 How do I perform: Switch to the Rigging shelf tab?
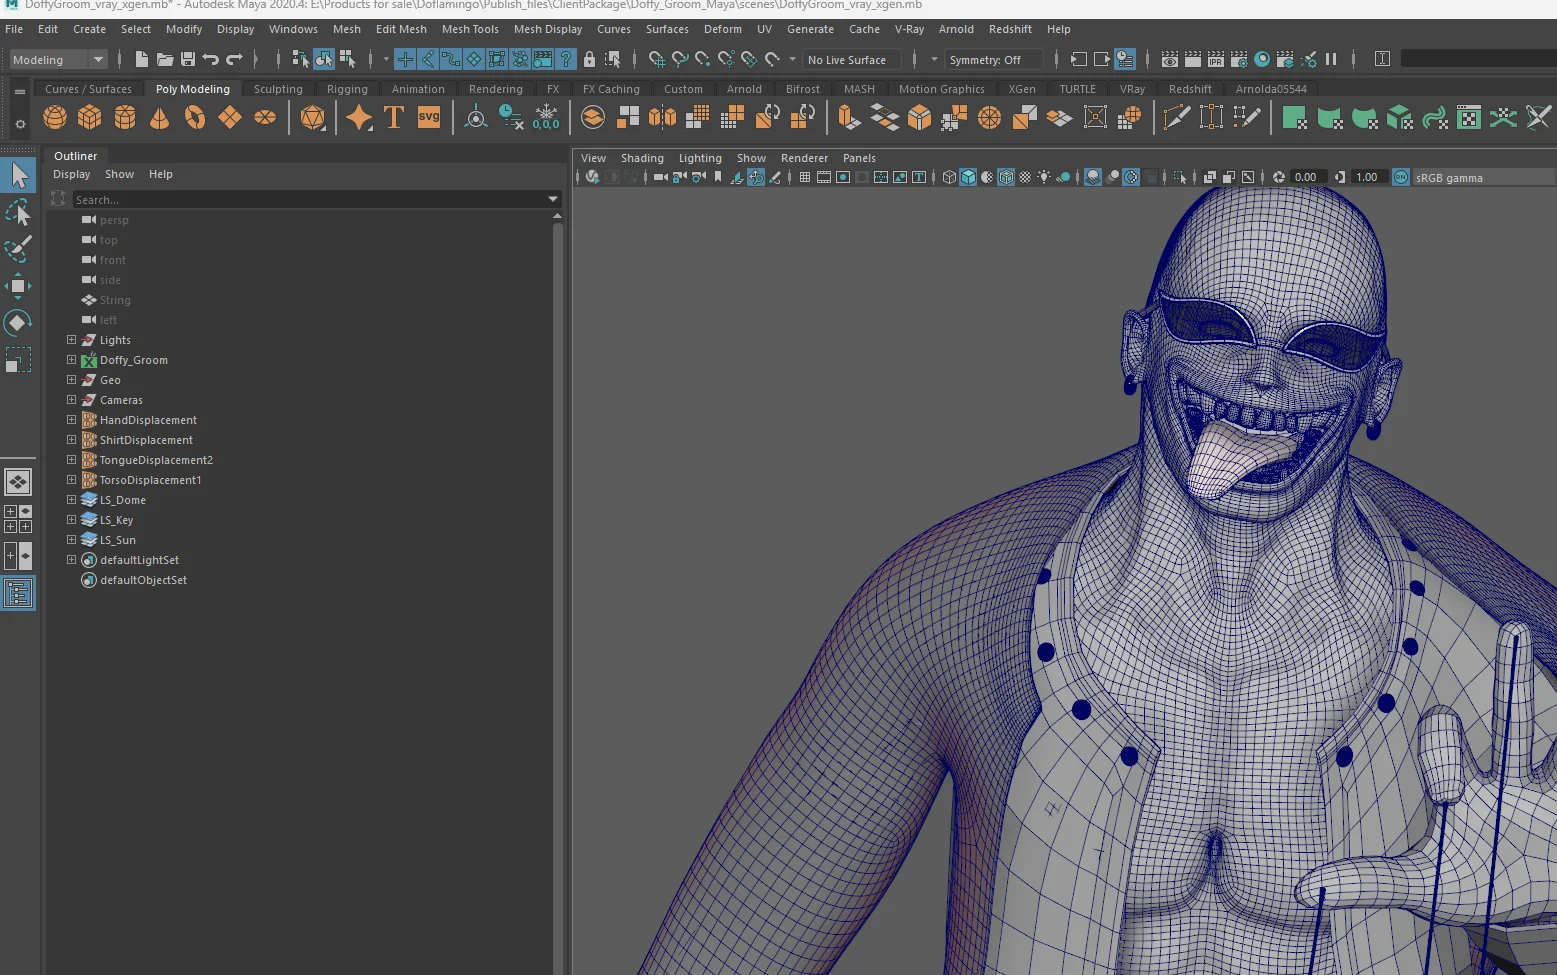(x=347, y=88)
